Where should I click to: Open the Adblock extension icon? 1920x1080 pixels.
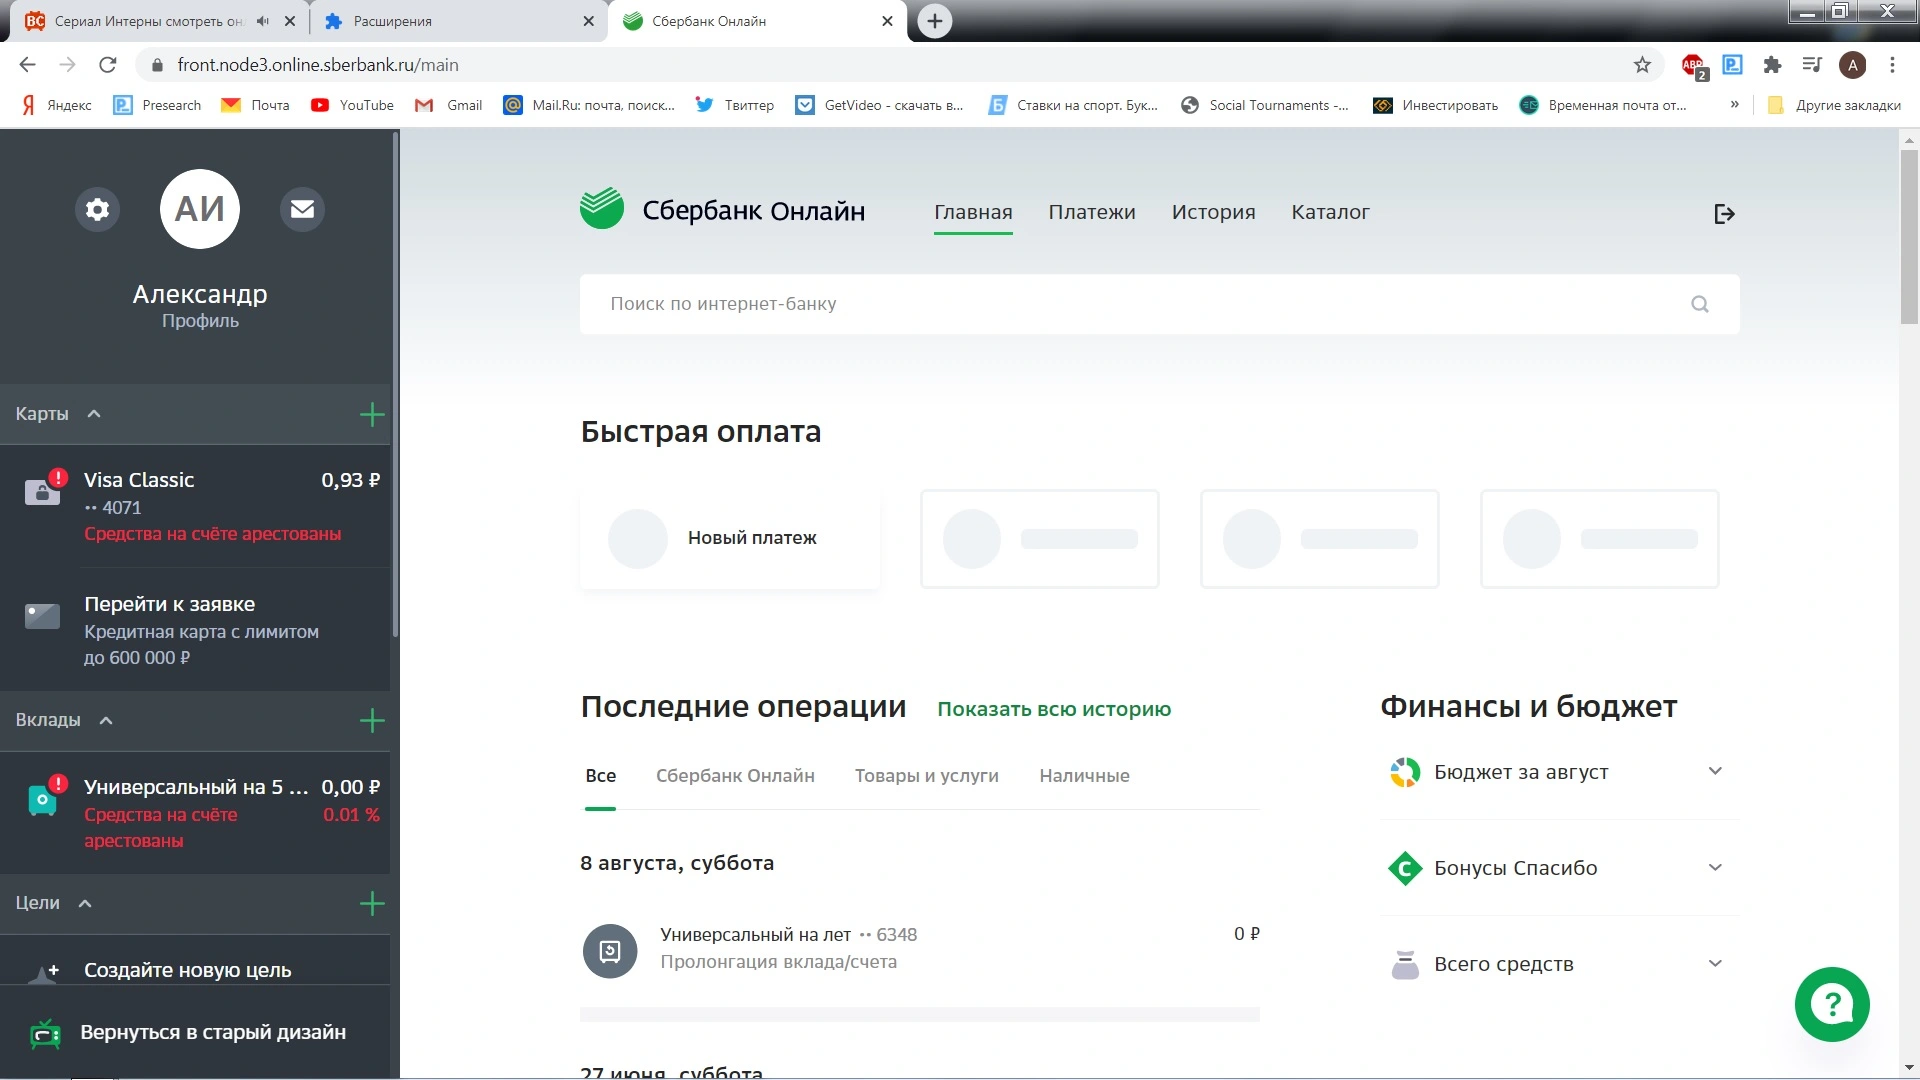[1693, 66]
